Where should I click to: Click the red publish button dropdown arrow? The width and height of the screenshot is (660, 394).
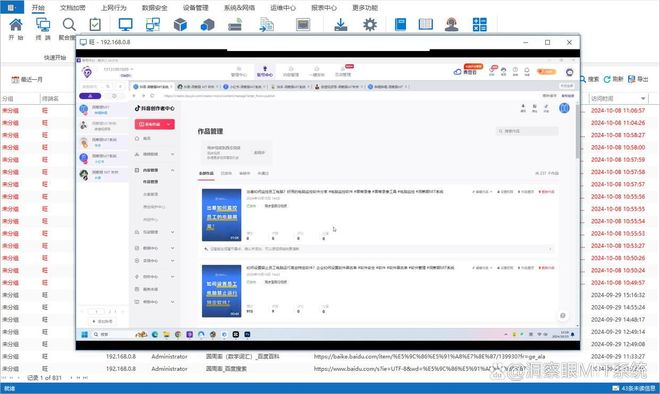pyautogui.click(x=169, y=124)
